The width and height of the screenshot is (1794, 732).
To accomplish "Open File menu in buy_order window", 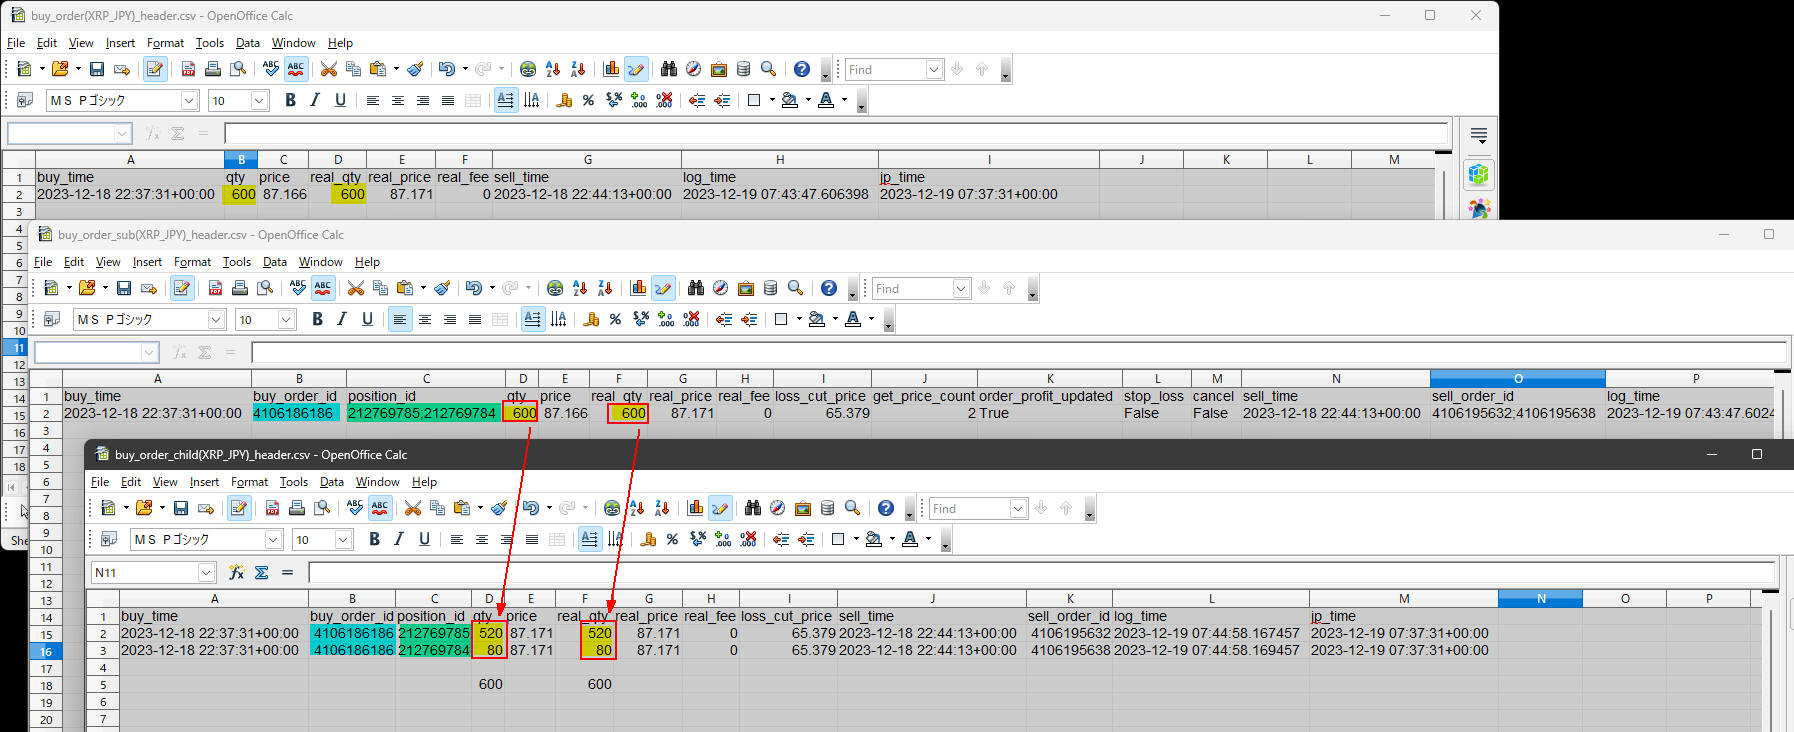I will click(x=16, y=43).
